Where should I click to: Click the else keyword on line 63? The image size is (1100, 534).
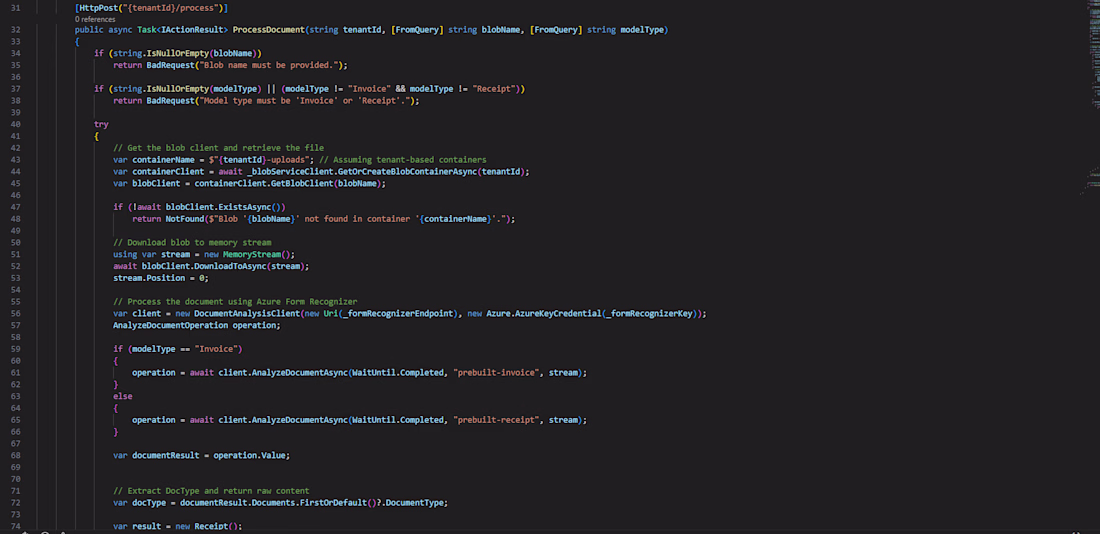[x=122, y=396]
